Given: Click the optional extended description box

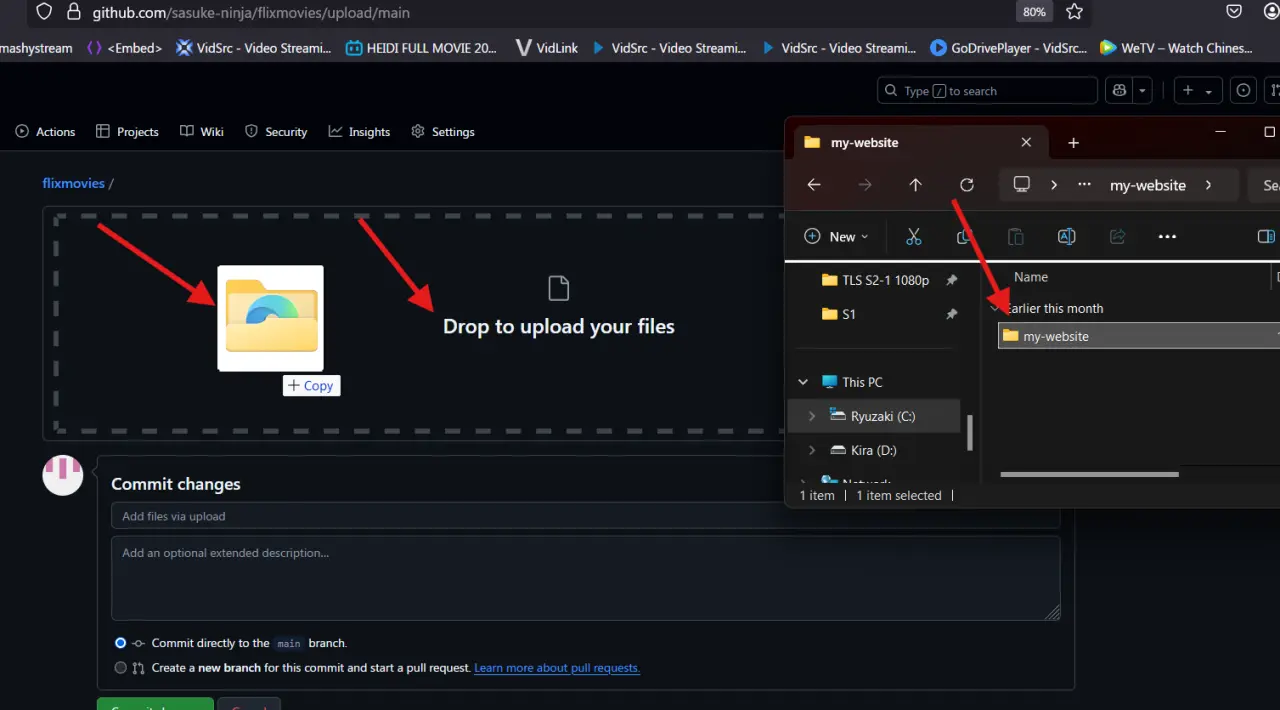Looking at the screenshot, I should click(585, 578).
